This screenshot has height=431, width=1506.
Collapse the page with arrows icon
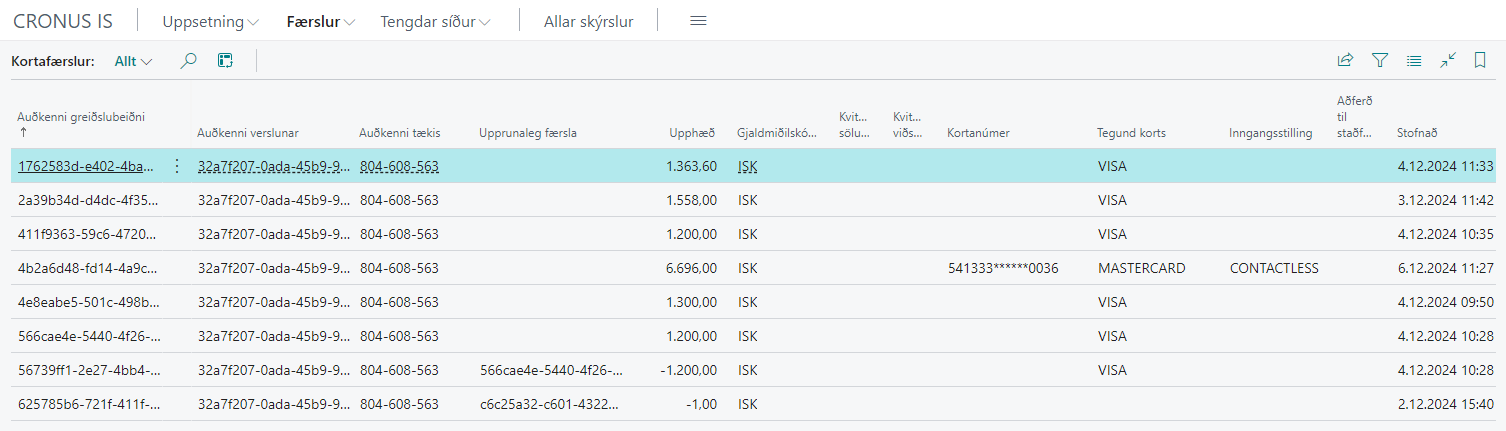pyautogui.click(x=1448, y=61)
